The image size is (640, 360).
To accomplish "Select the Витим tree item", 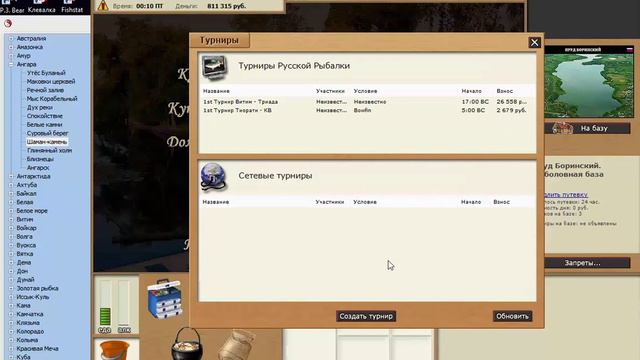I will (24, 219).
